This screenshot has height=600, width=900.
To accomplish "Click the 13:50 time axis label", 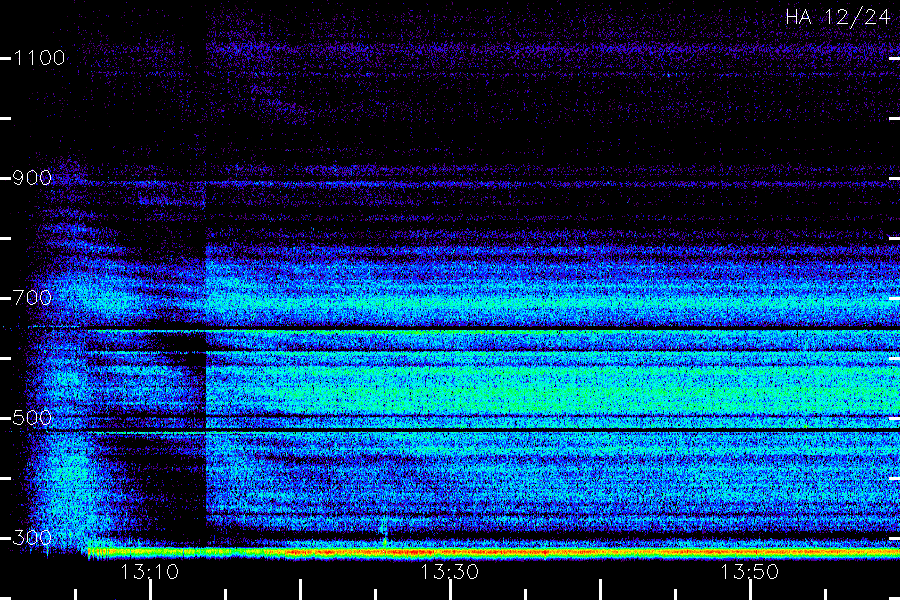I will pyautogui.click(x=750, y=572).
